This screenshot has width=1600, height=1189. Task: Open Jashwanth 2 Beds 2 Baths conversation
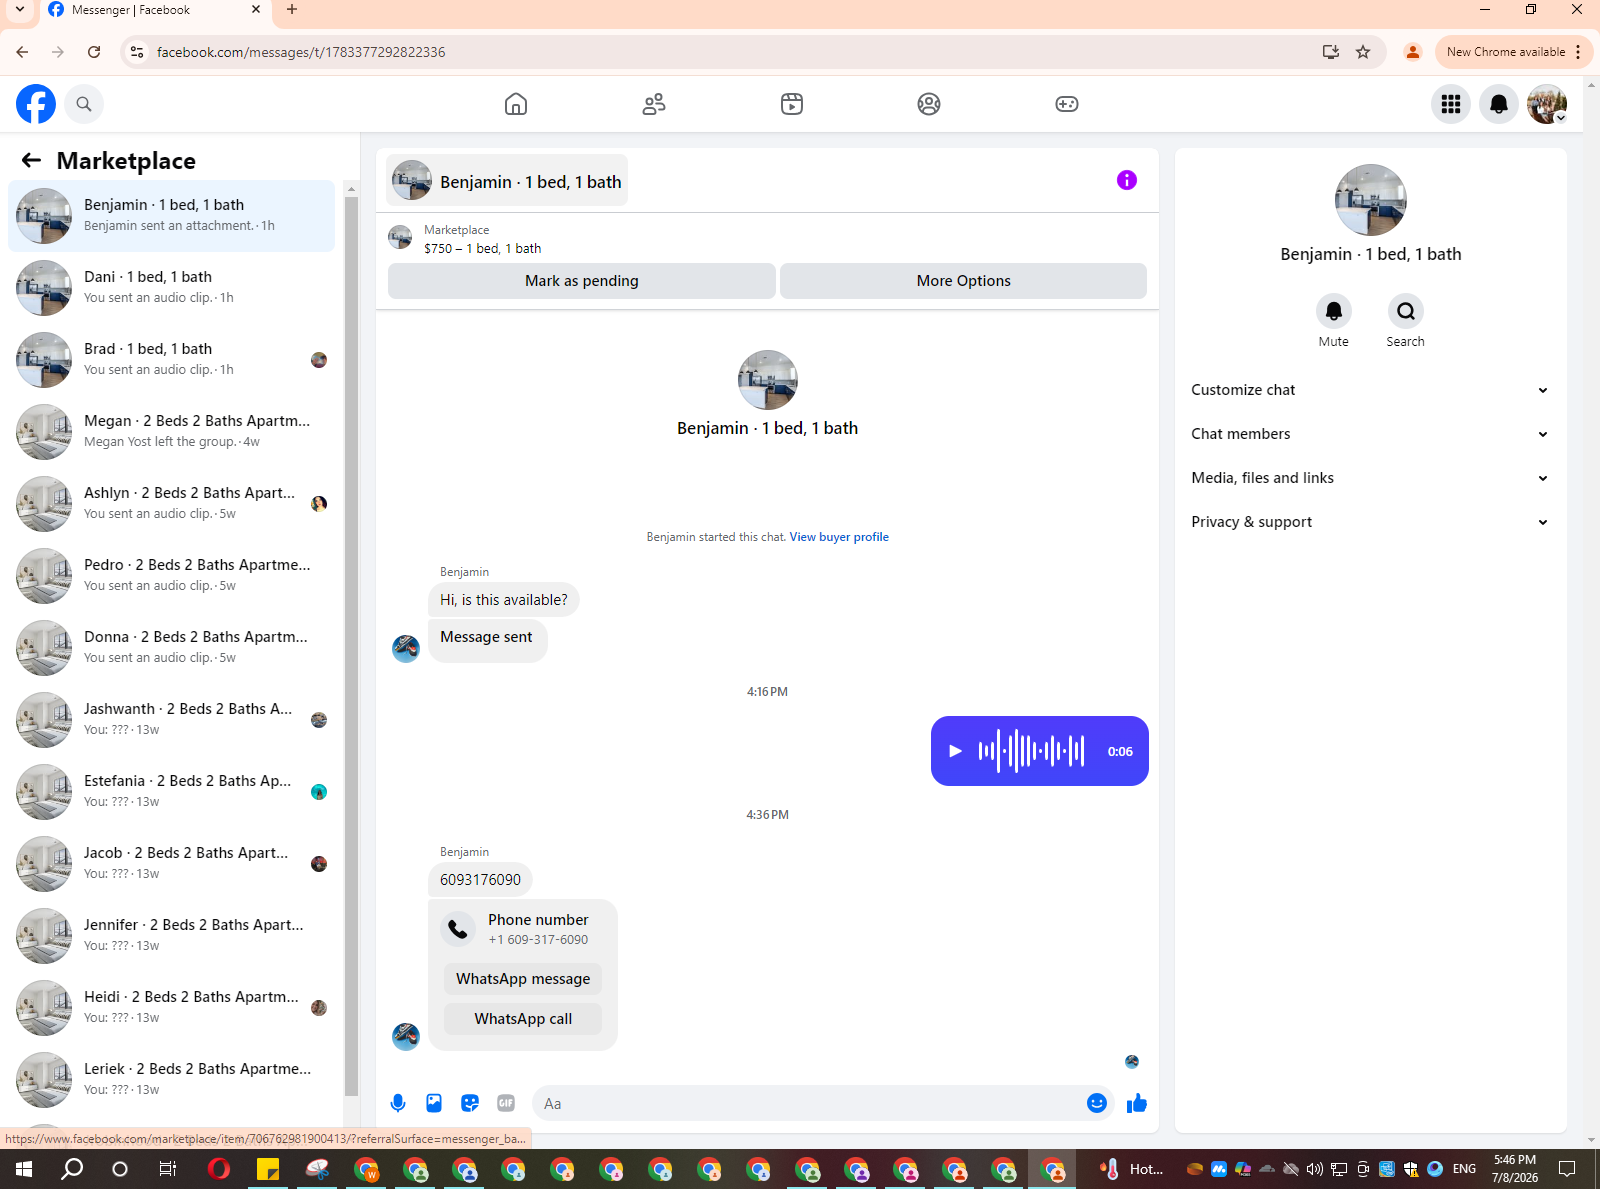(172, 719)
